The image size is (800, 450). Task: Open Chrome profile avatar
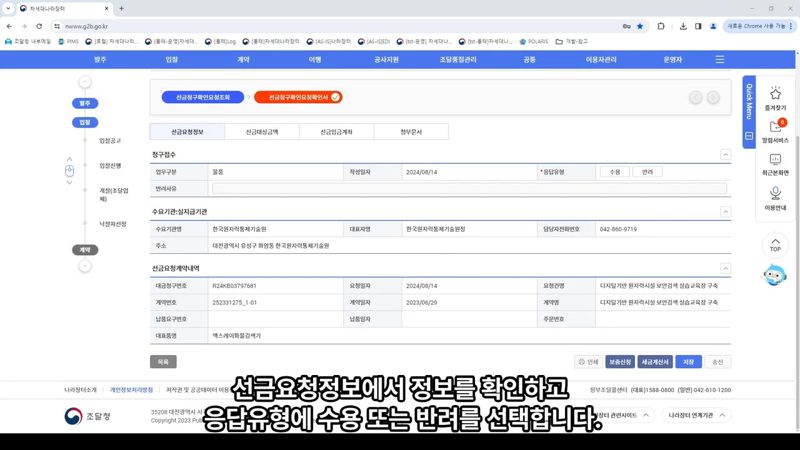713,26
